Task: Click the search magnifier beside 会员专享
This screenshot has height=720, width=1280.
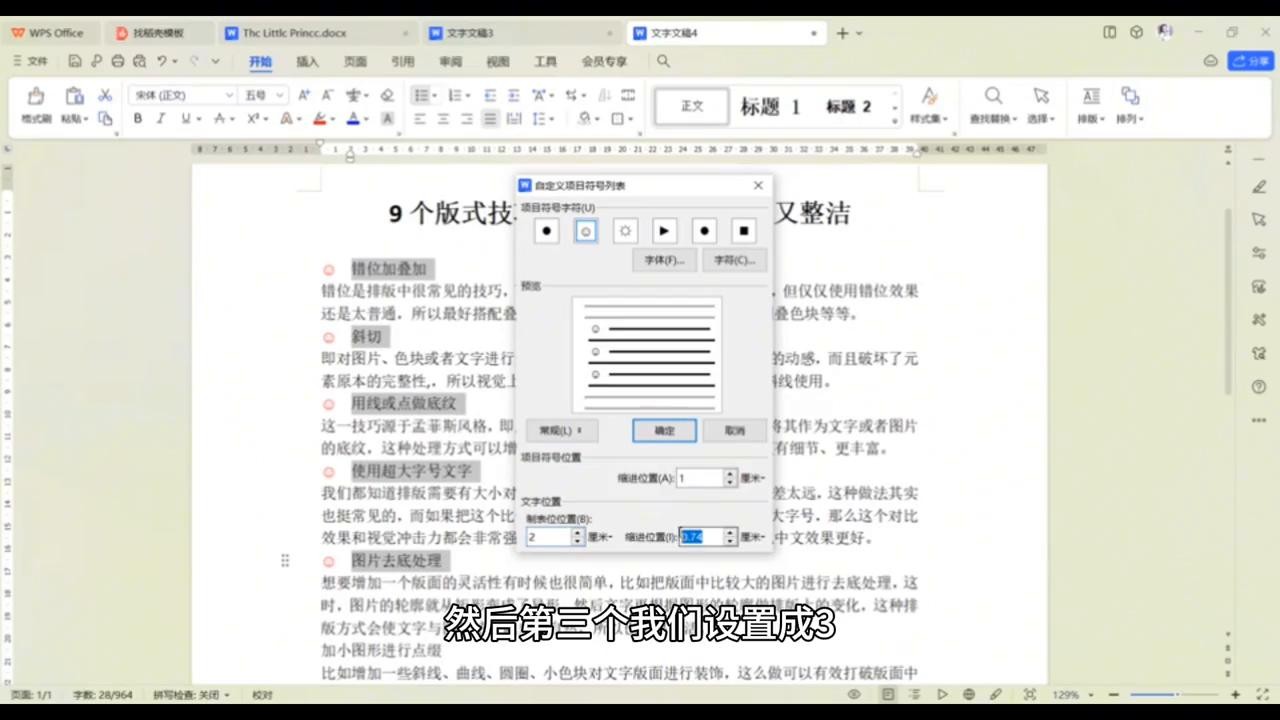Action: click(663, 61)
